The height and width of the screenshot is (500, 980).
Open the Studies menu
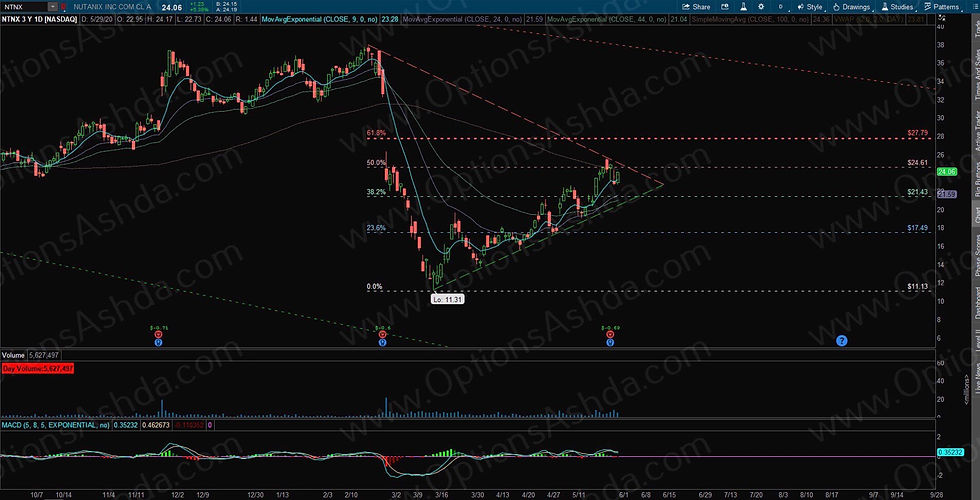(x=897, y=7)
